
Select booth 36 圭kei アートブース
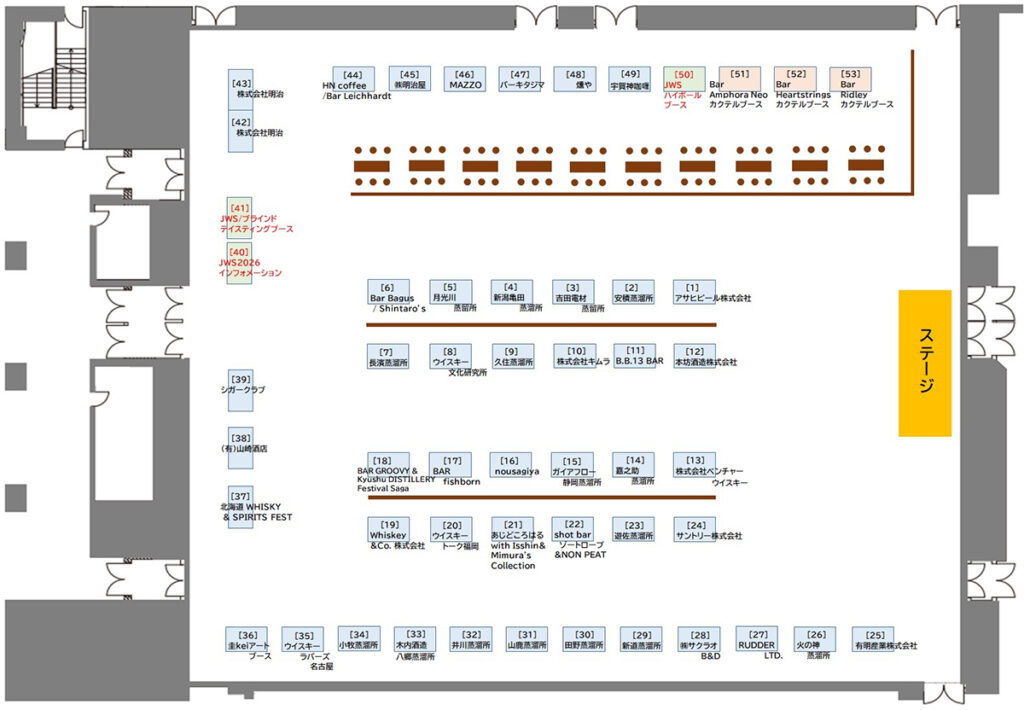(246, 640)
